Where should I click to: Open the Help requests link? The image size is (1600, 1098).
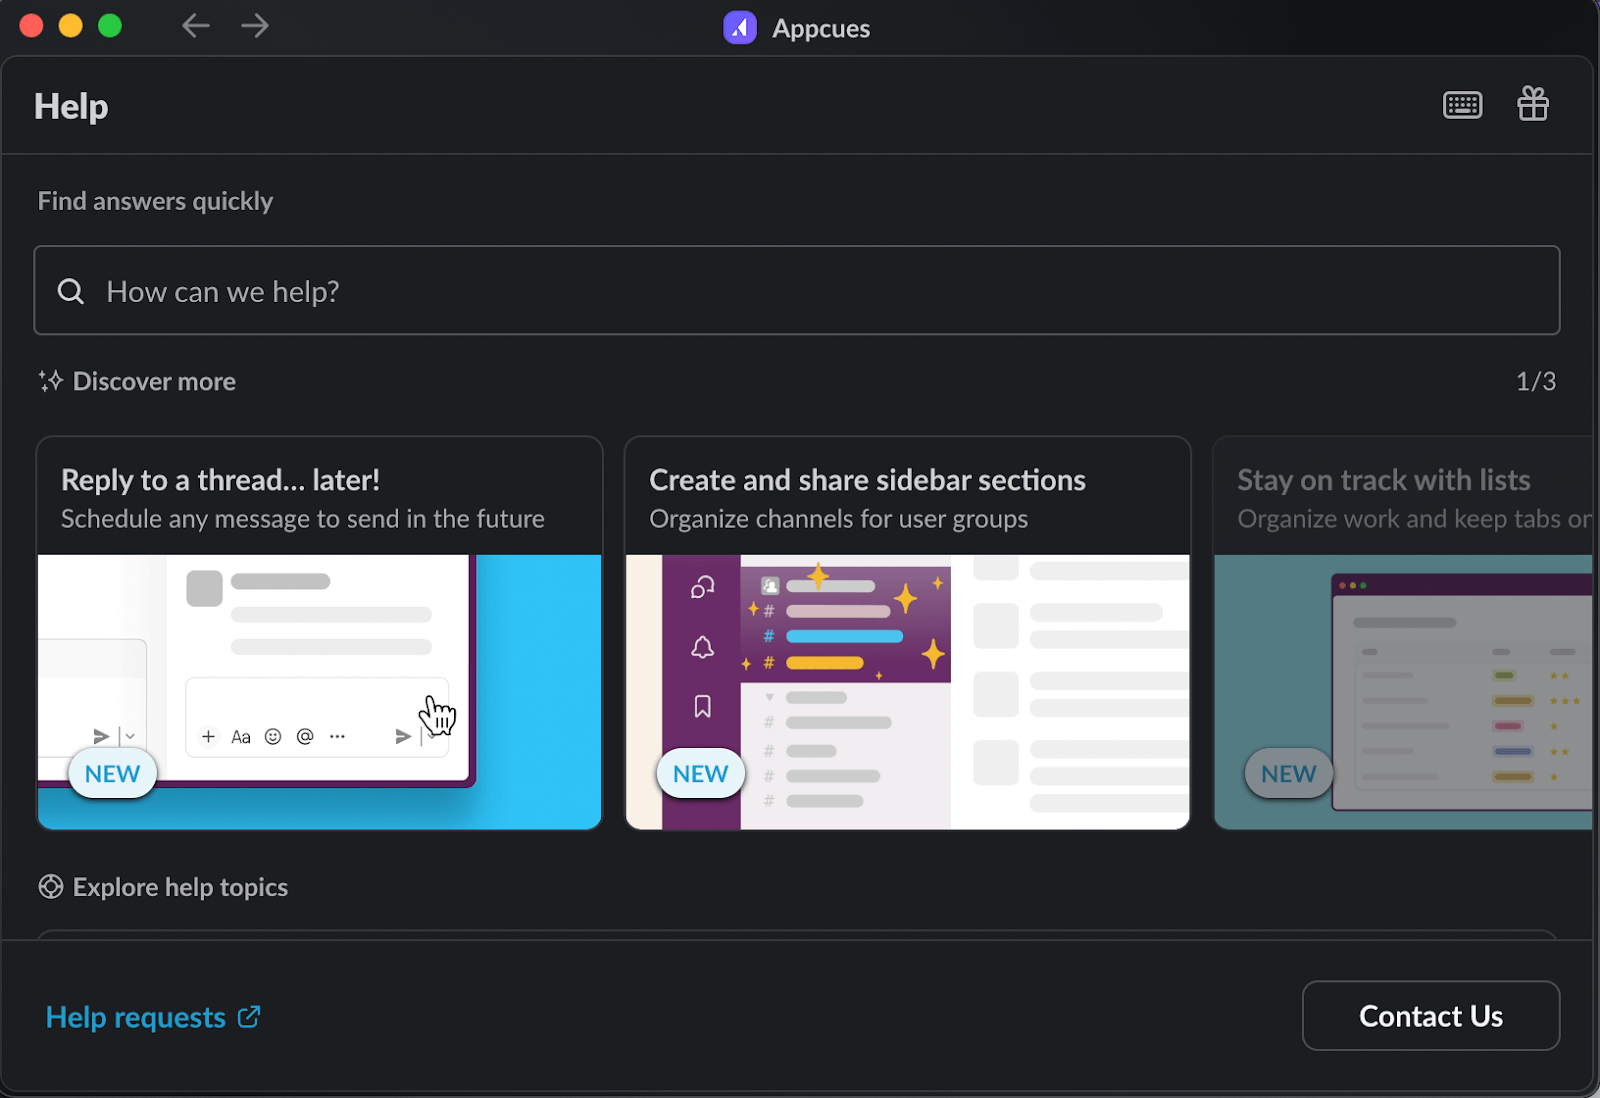[136, 1017]
